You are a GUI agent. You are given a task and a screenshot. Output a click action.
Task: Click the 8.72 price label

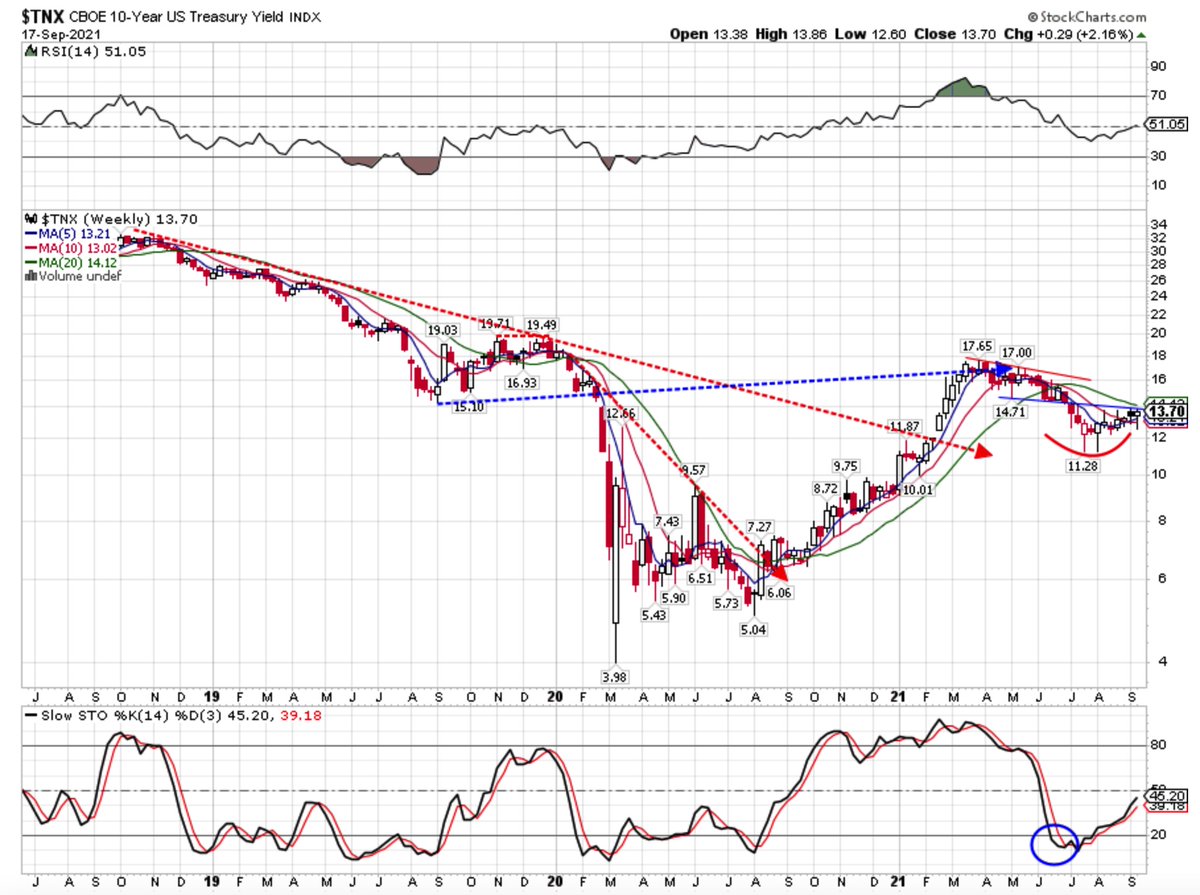click(826, 488)
